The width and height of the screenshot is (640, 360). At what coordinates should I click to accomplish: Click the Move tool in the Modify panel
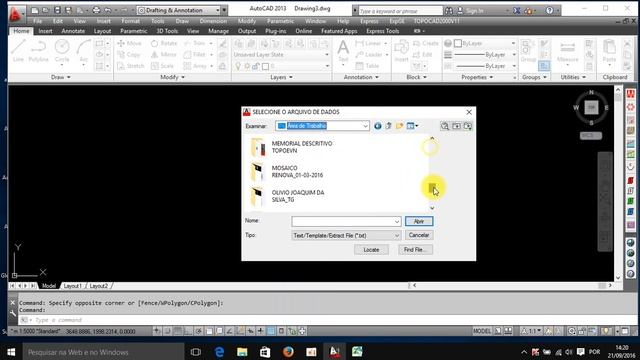click(129, 43)
